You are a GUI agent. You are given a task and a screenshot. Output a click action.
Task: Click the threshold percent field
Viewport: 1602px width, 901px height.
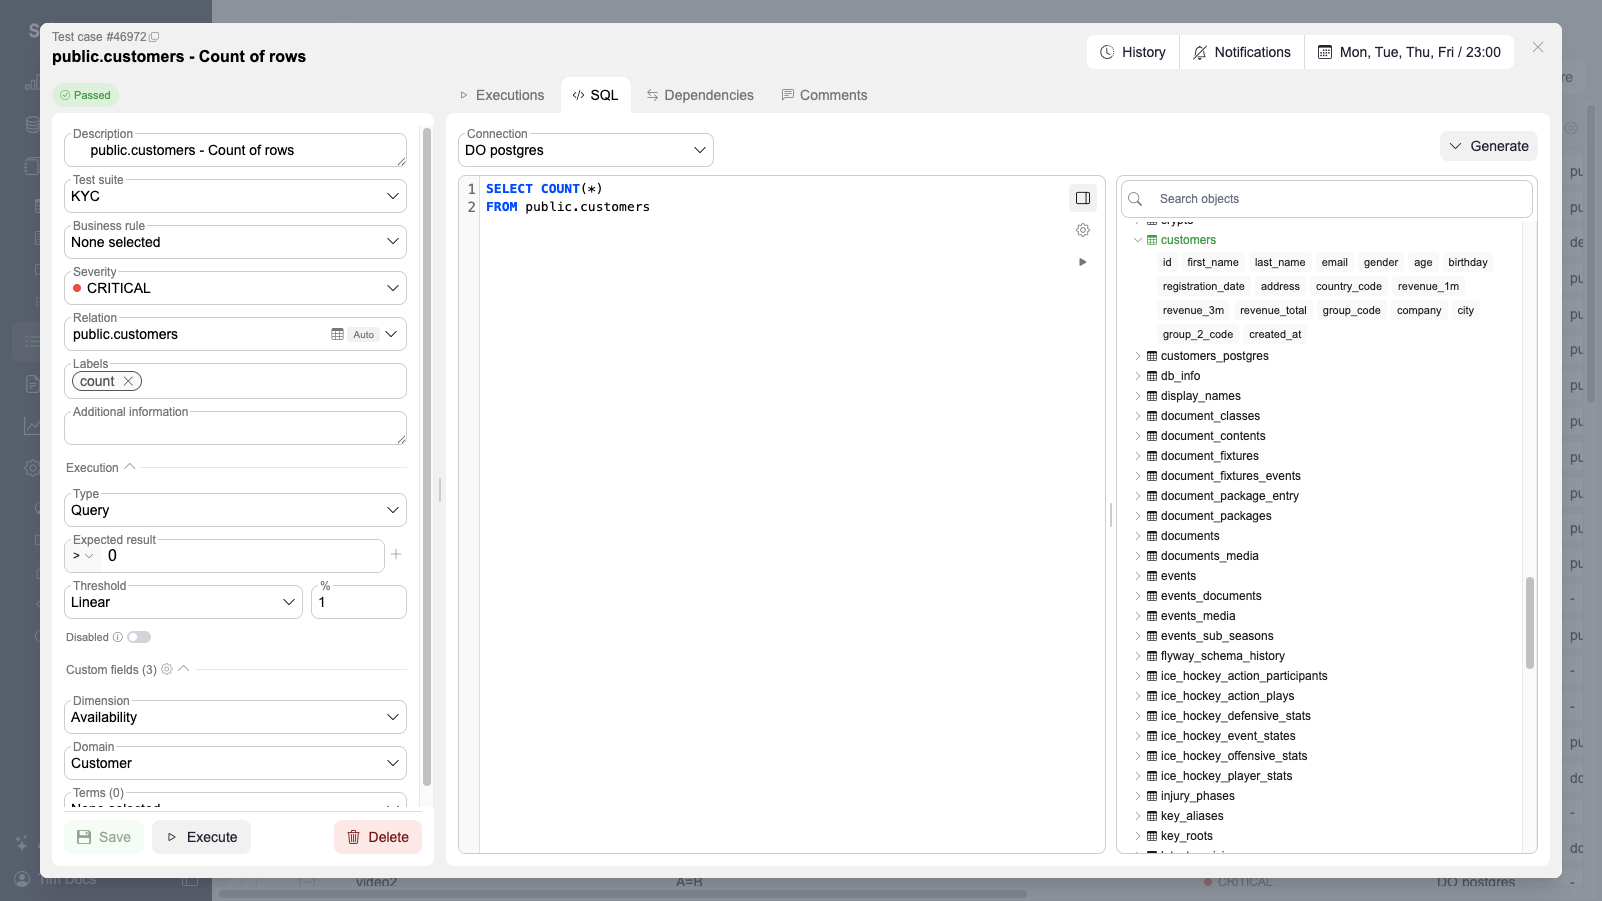(359, 602)
